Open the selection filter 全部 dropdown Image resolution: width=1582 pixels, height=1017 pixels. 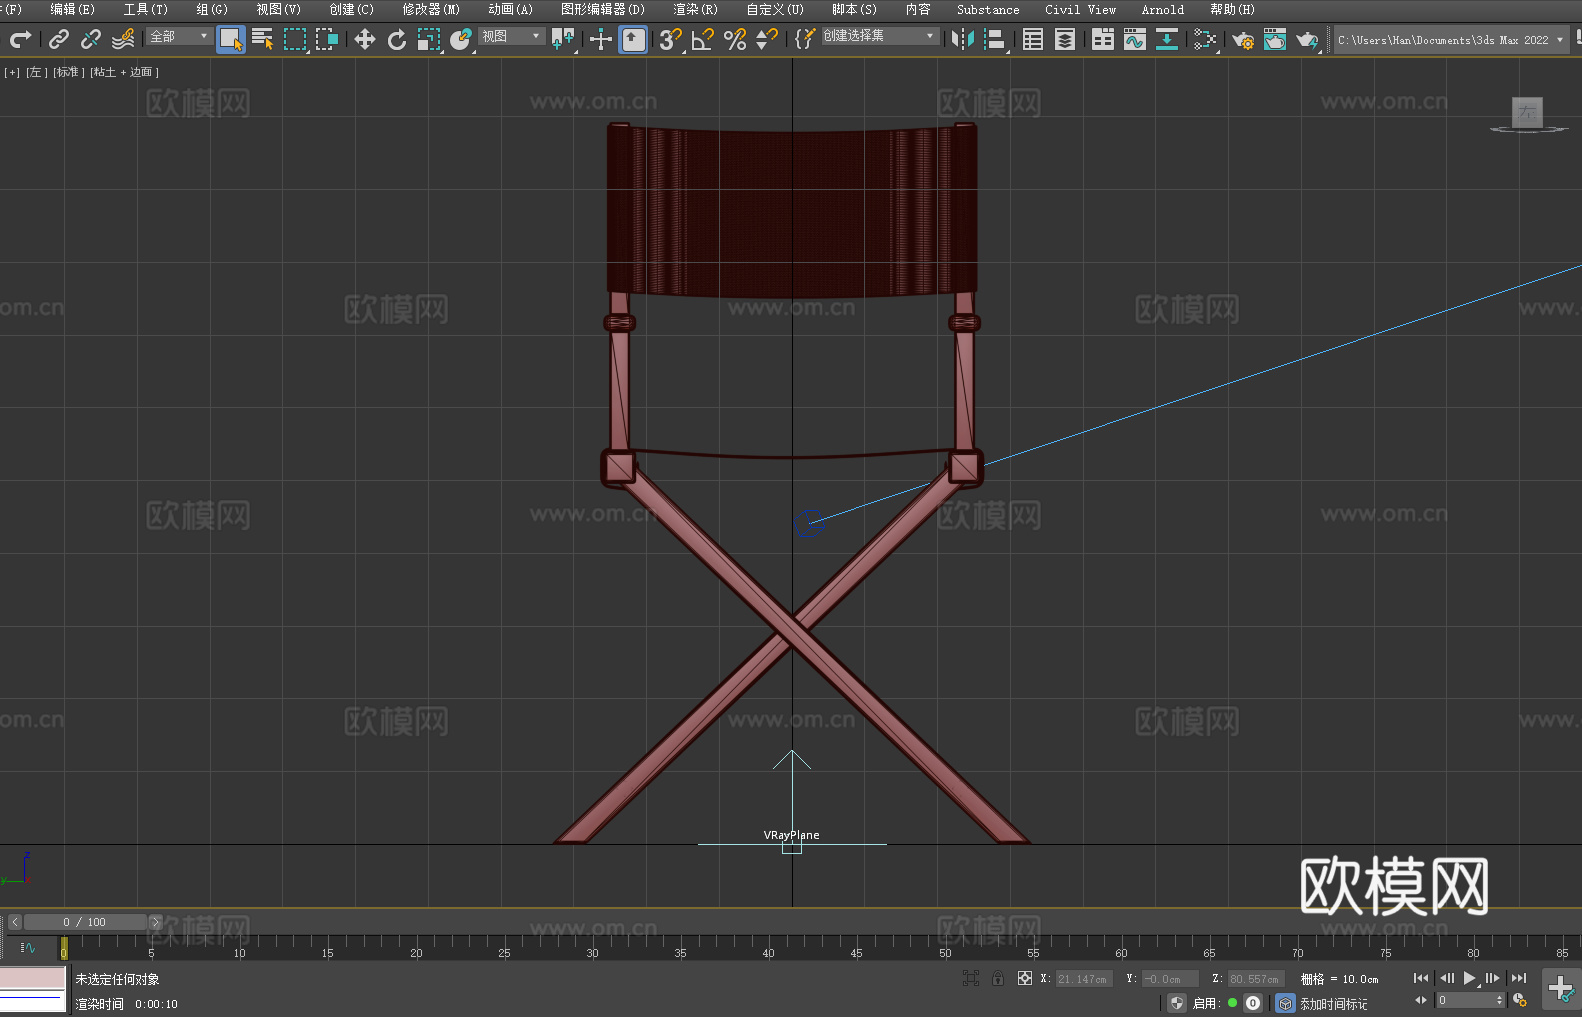pos(179,36)
